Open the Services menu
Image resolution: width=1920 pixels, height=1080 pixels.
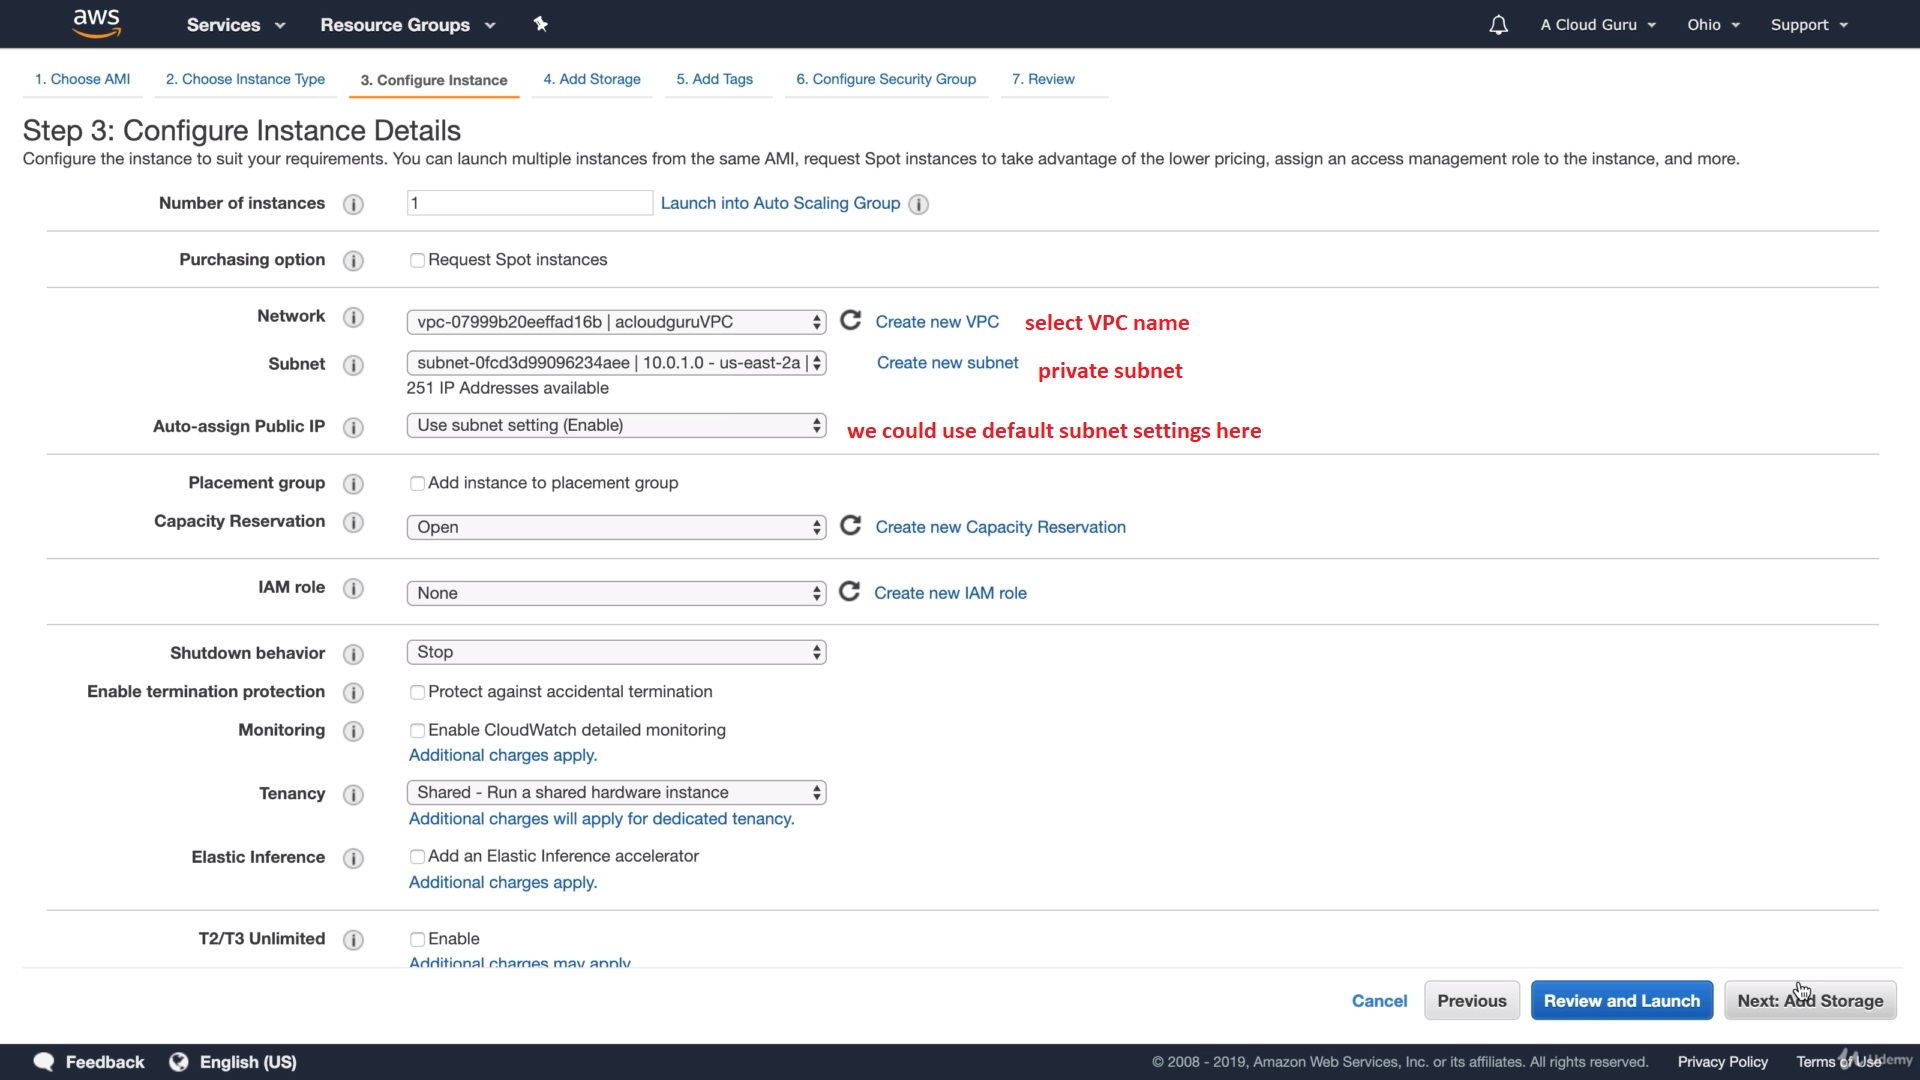point(235,25)
